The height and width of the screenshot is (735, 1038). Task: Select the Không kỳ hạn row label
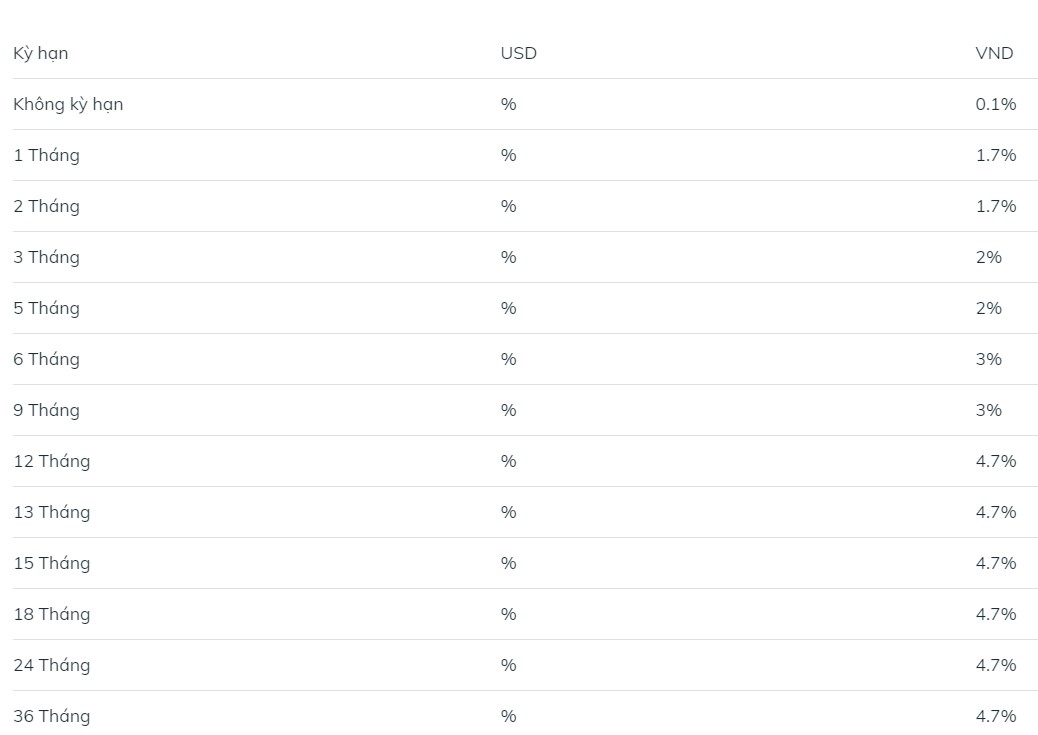[68, 104]
